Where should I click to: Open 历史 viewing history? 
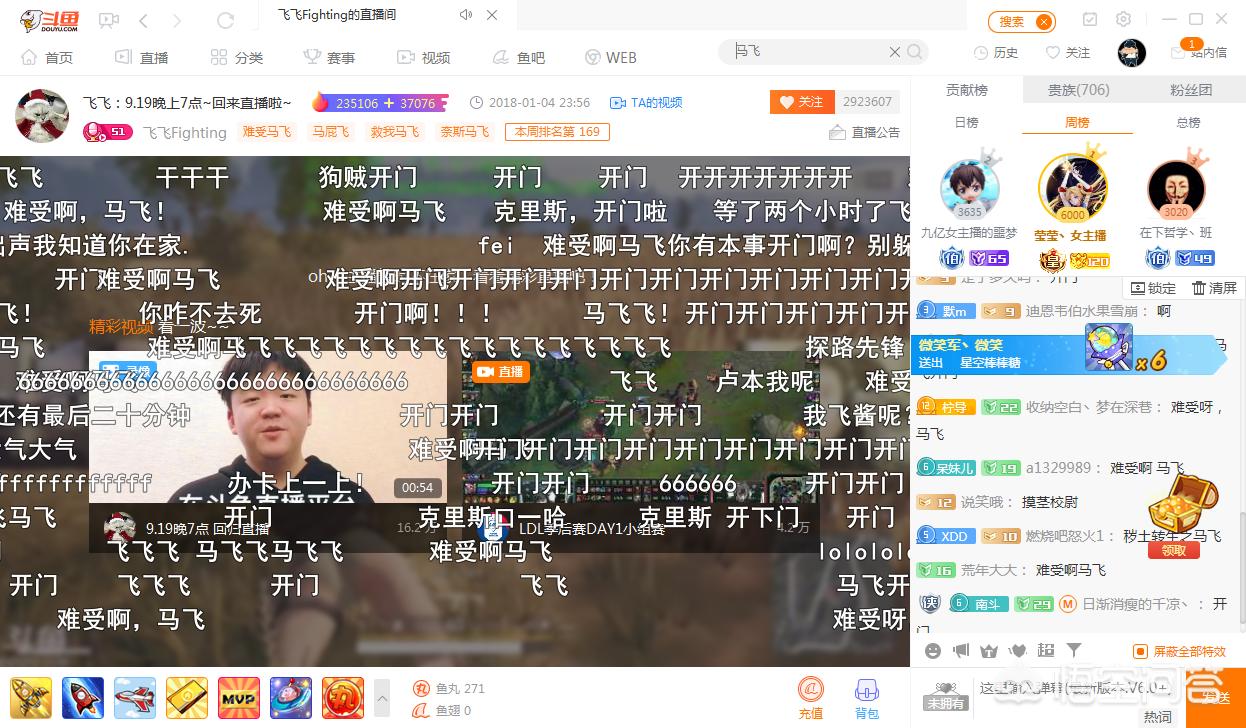(996, 52)
